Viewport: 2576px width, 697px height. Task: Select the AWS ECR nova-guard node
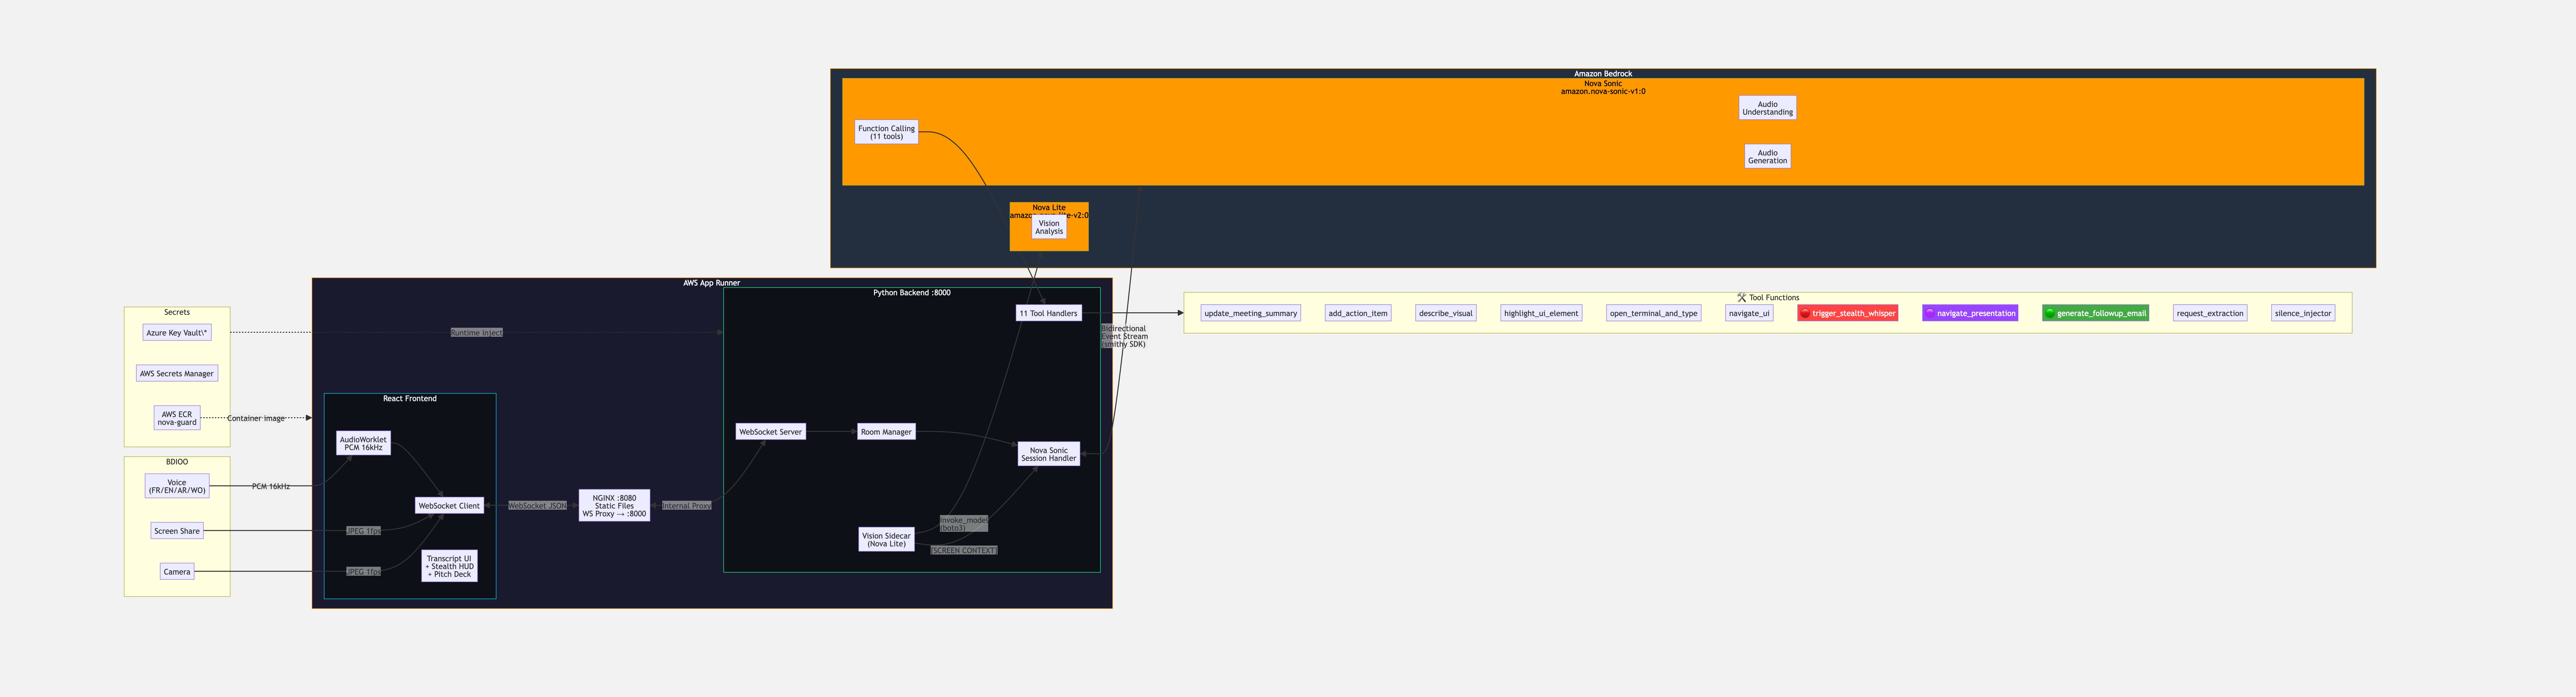pos(177,418)
